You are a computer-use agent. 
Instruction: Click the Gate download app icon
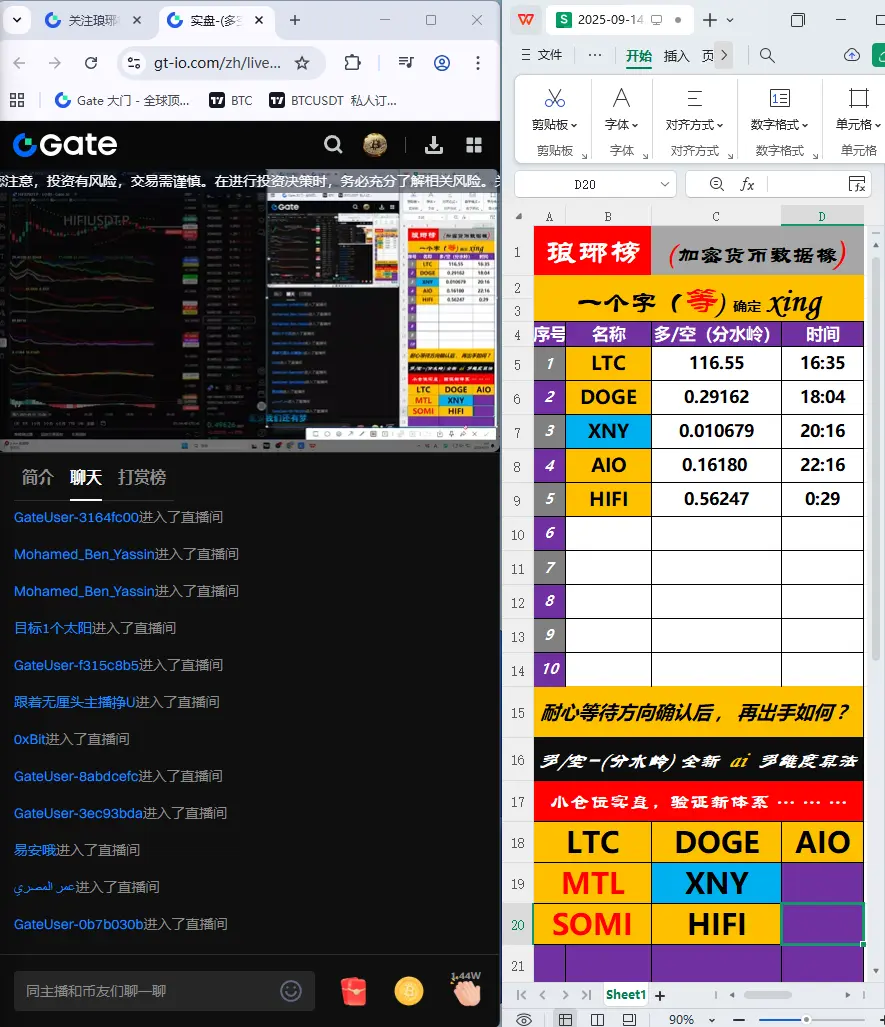[x=434, y=145]
